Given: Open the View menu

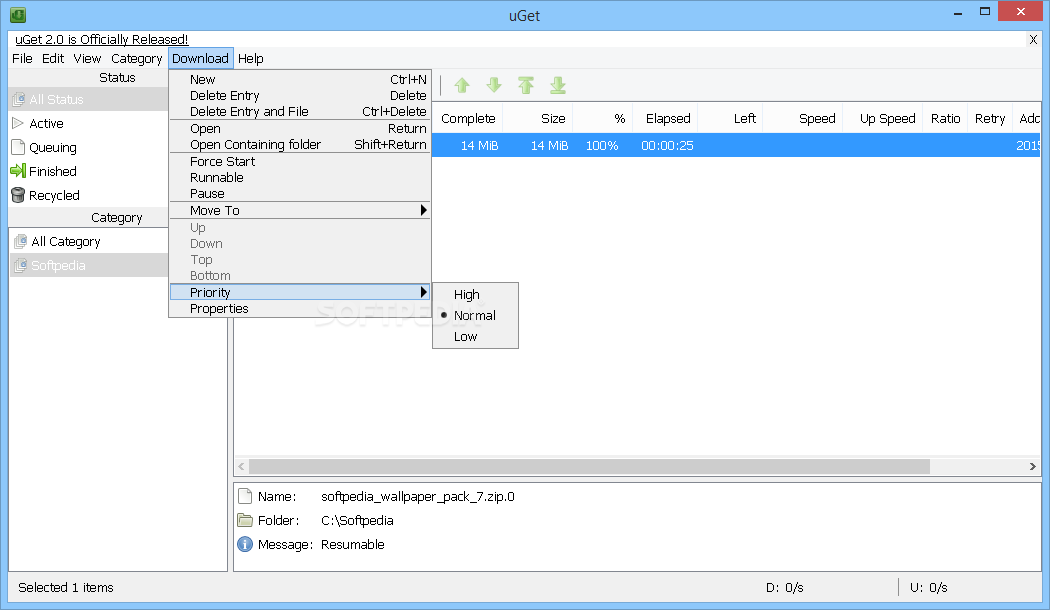Looking at the screenshot, I should 87,58.
